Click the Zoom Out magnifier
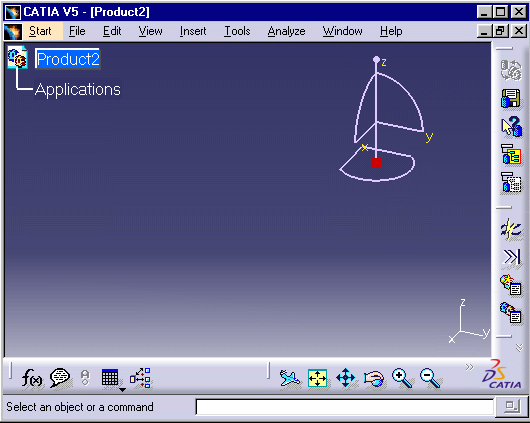The width and height of the screenshot is (530, 423). pyautogui.click(x=430, y=378)
